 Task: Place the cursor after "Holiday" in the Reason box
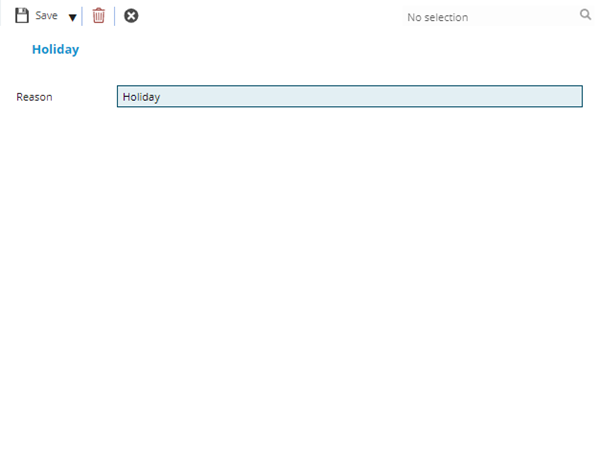tap(163, 97)
